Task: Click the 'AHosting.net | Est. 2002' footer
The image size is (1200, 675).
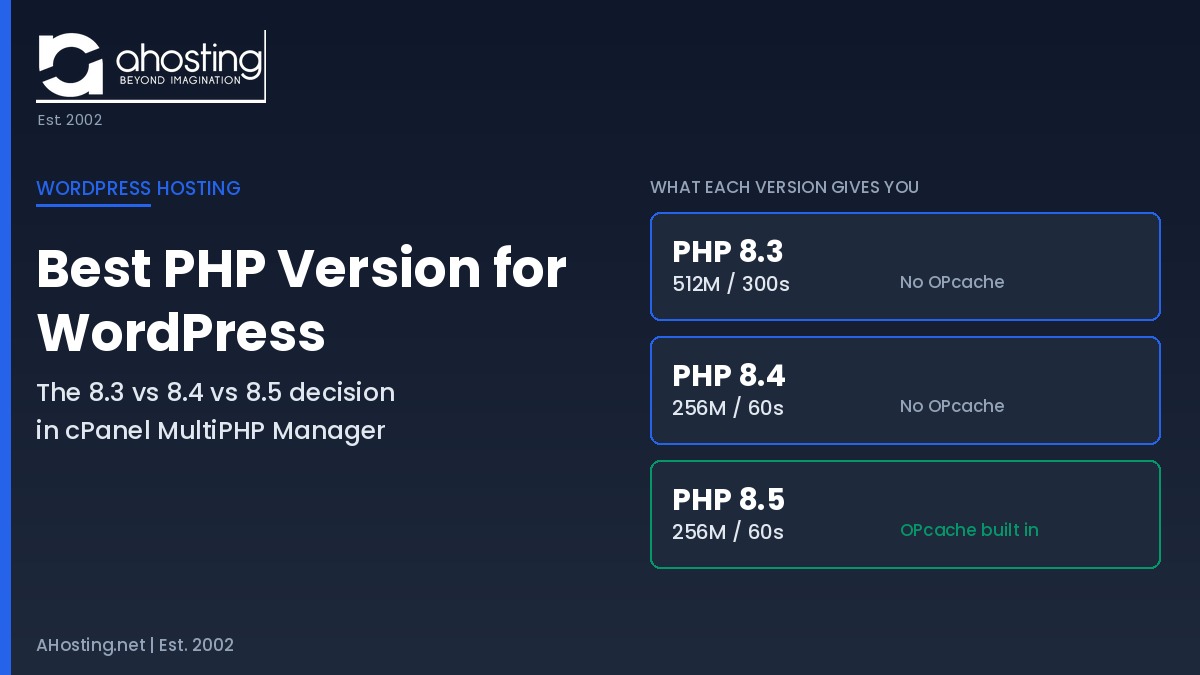Action: pyautogui.click(x=135, y=645)
